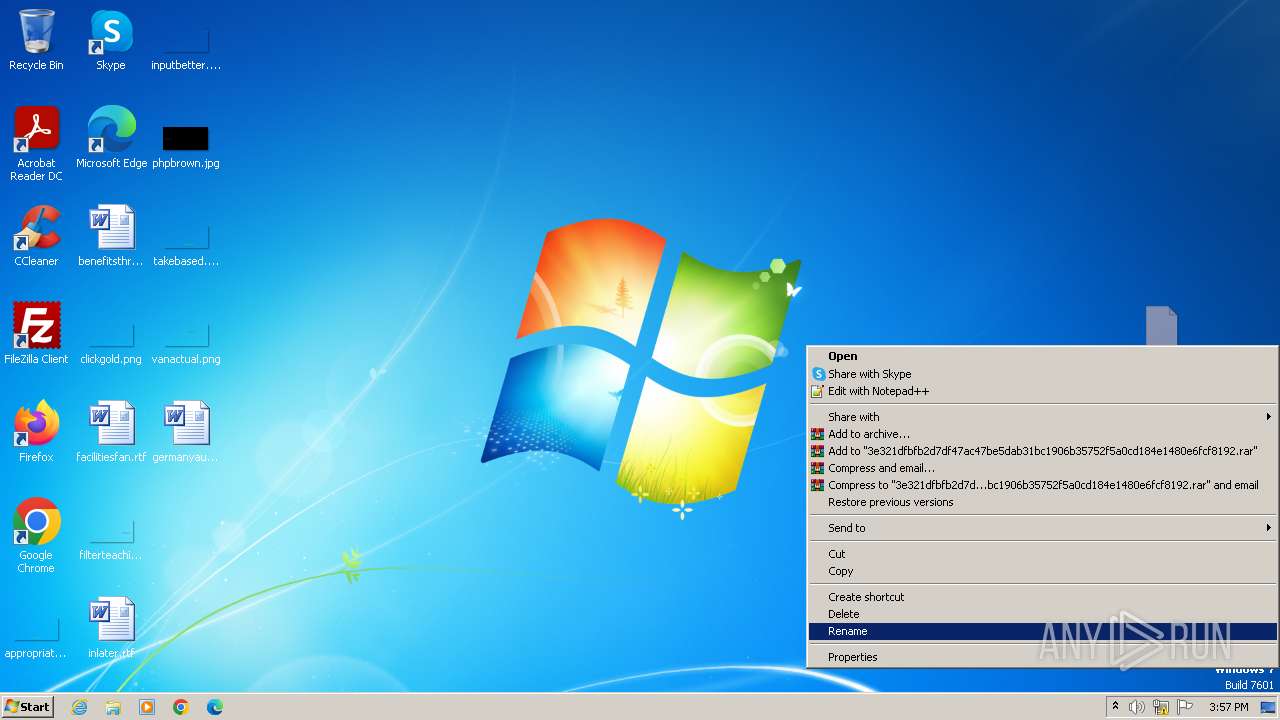Choose Restore previous versions entry

1042,502
